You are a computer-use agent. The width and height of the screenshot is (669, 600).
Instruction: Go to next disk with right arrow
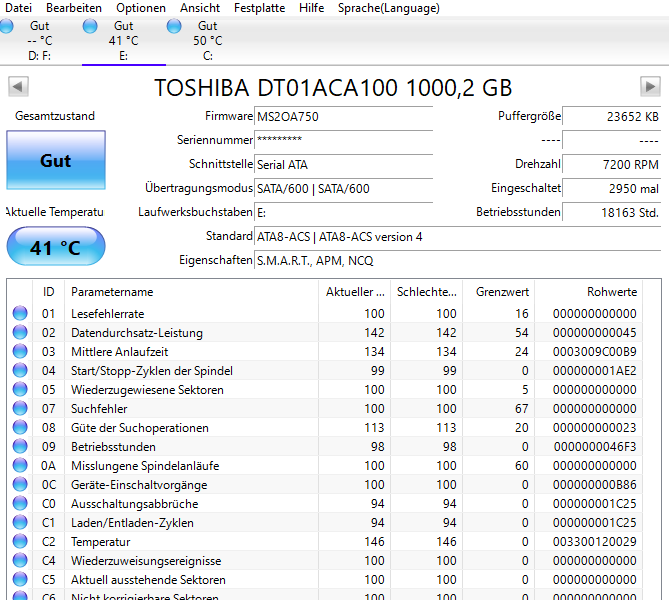[650, 87]
